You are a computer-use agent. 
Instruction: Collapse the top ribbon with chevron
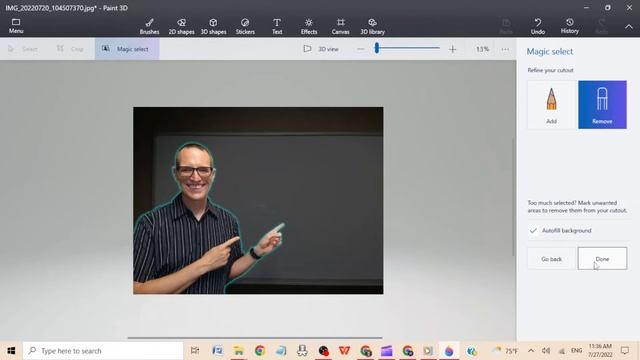629,27
